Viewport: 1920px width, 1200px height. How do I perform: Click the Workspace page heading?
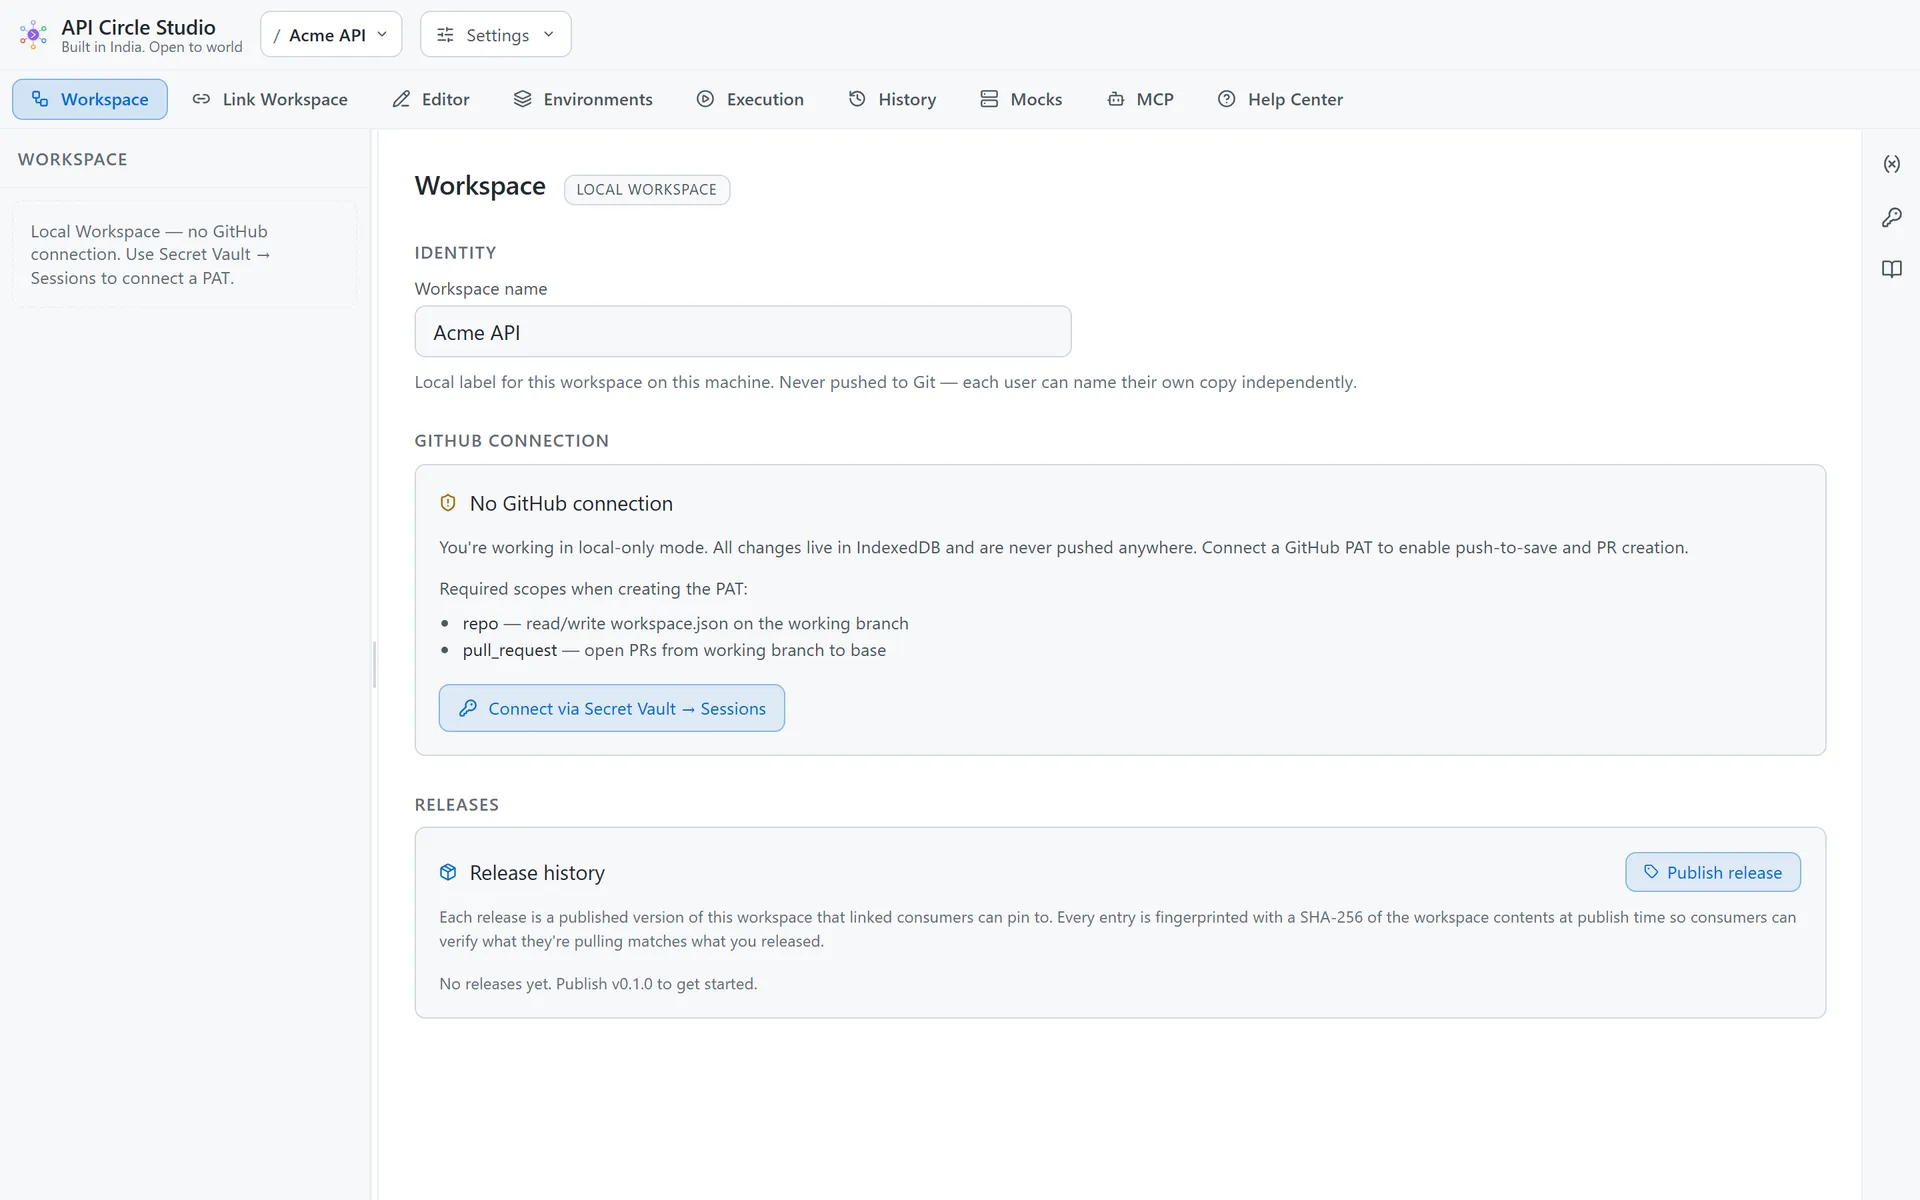coord(480,186)
